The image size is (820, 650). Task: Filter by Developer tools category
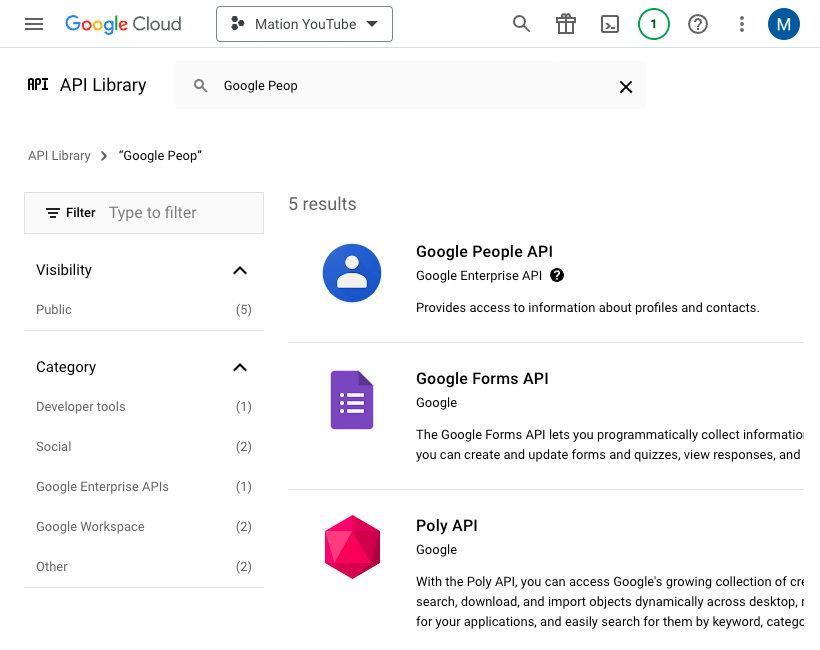pos(144,407)
